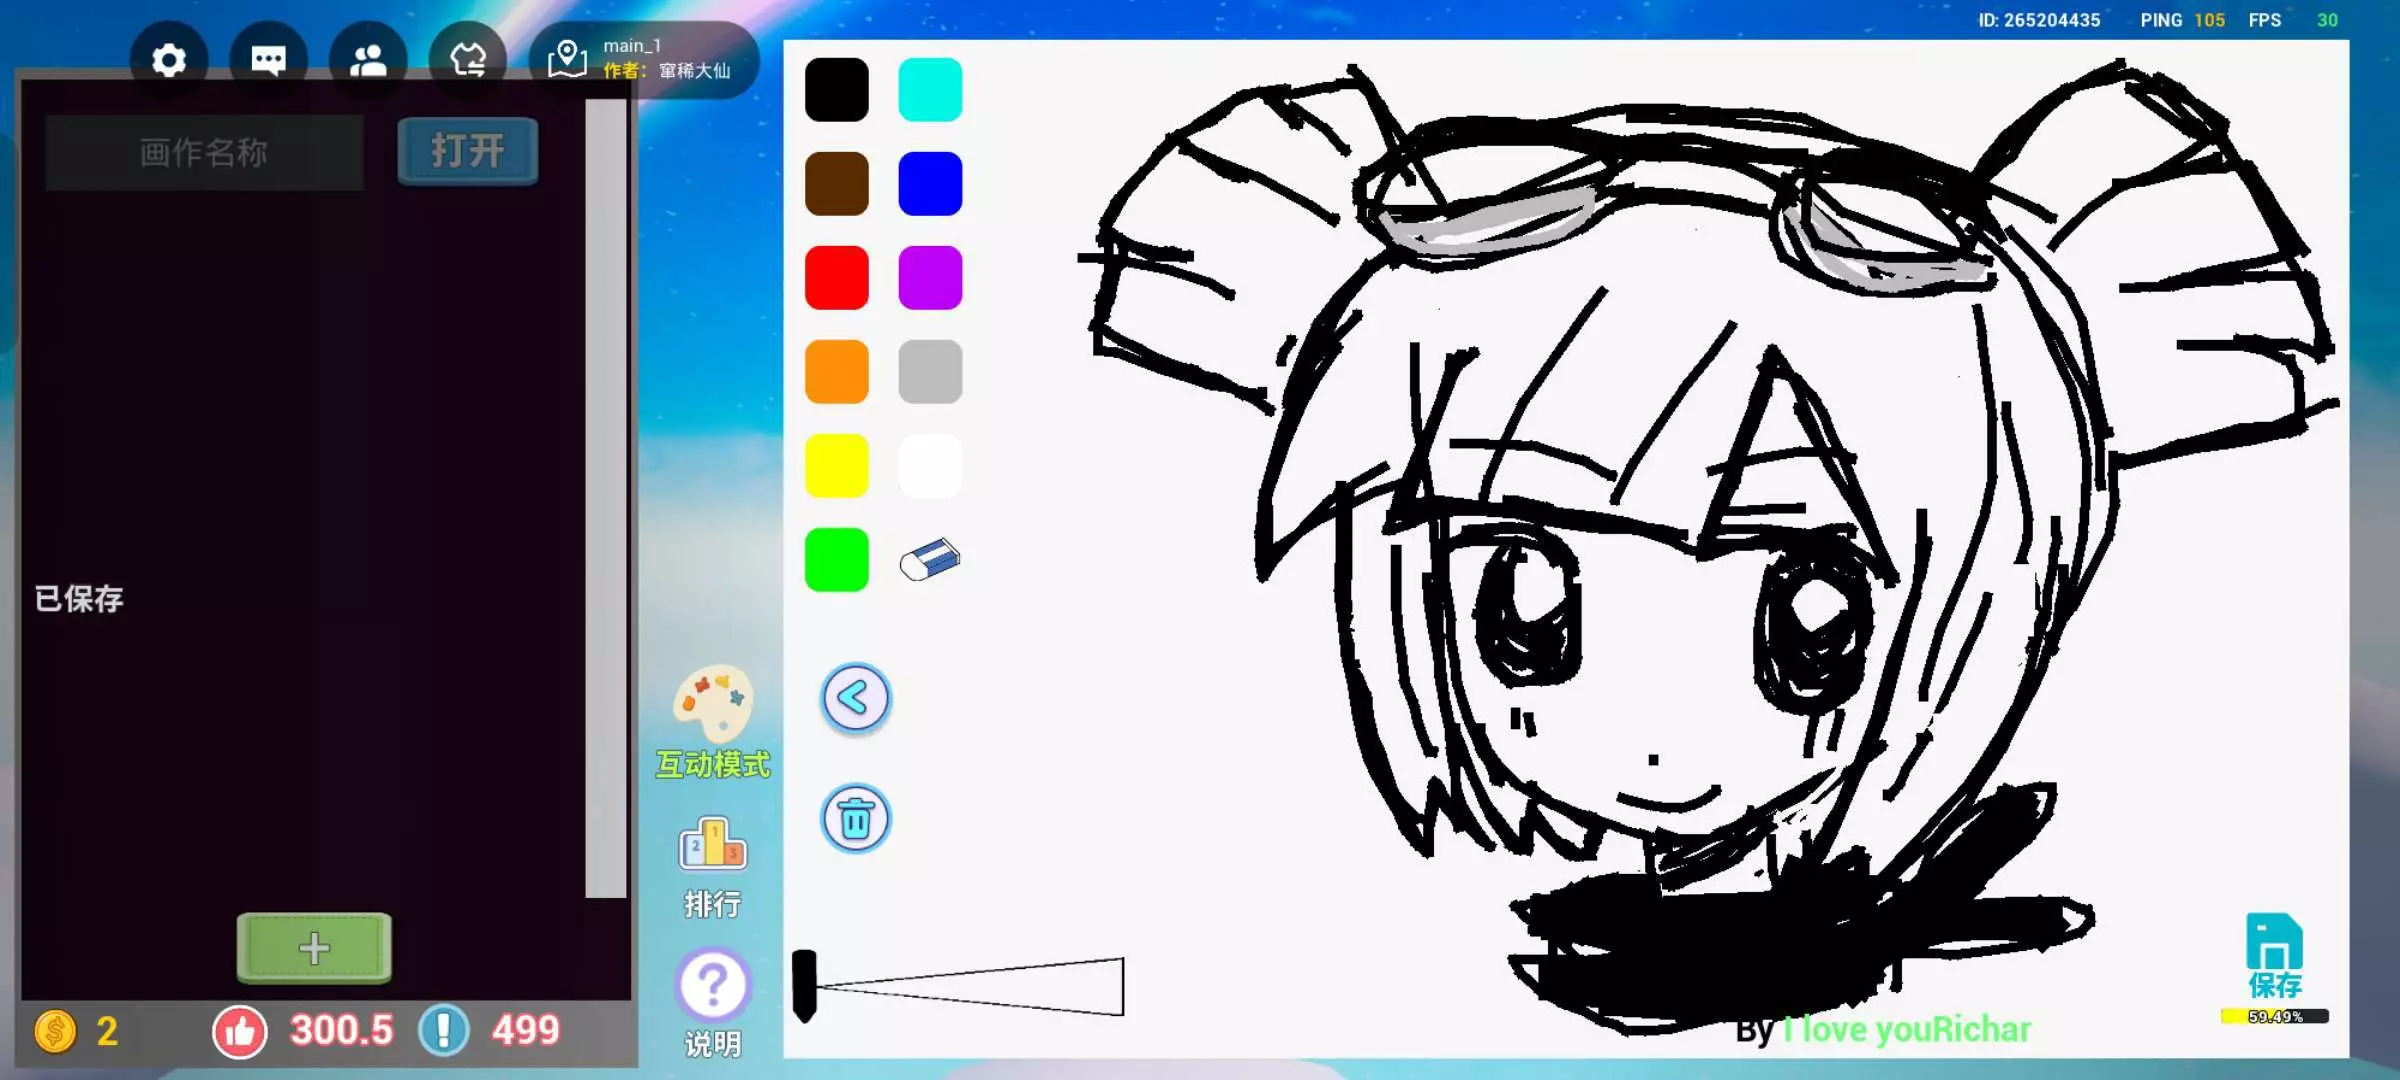Pick the red color swatch

pos(836,278)
